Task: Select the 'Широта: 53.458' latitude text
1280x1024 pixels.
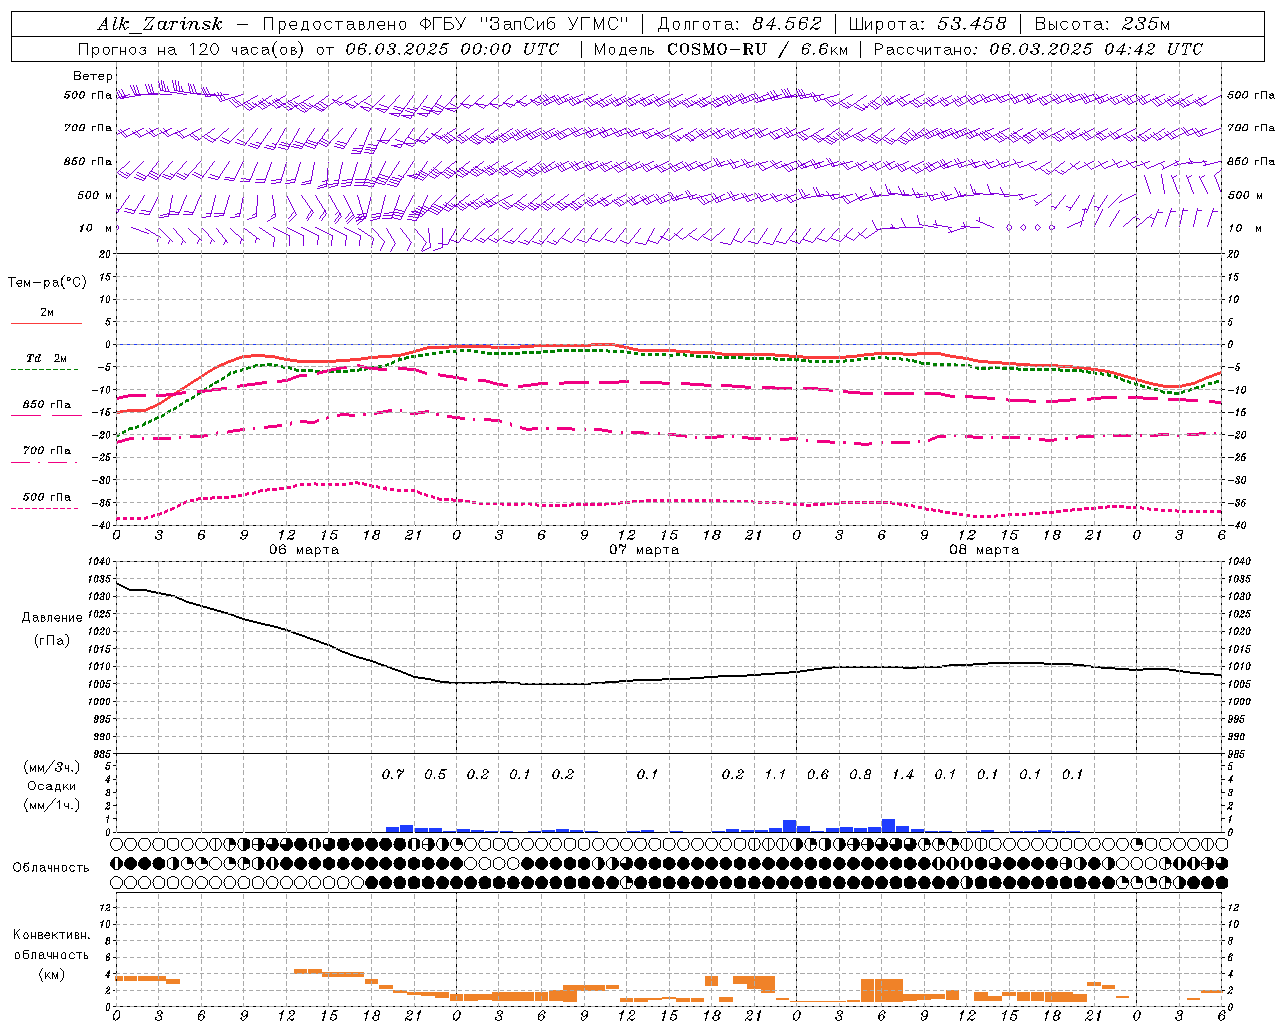Action: 927,24
